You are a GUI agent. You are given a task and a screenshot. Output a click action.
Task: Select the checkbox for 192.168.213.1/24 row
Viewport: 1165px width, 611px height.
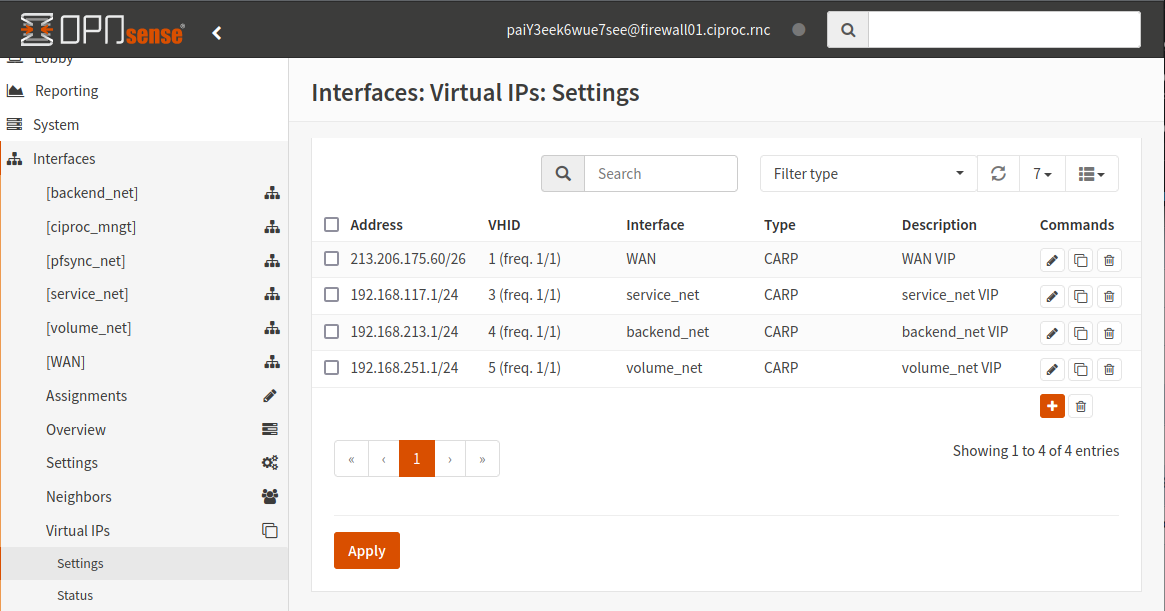click(331, 332)
